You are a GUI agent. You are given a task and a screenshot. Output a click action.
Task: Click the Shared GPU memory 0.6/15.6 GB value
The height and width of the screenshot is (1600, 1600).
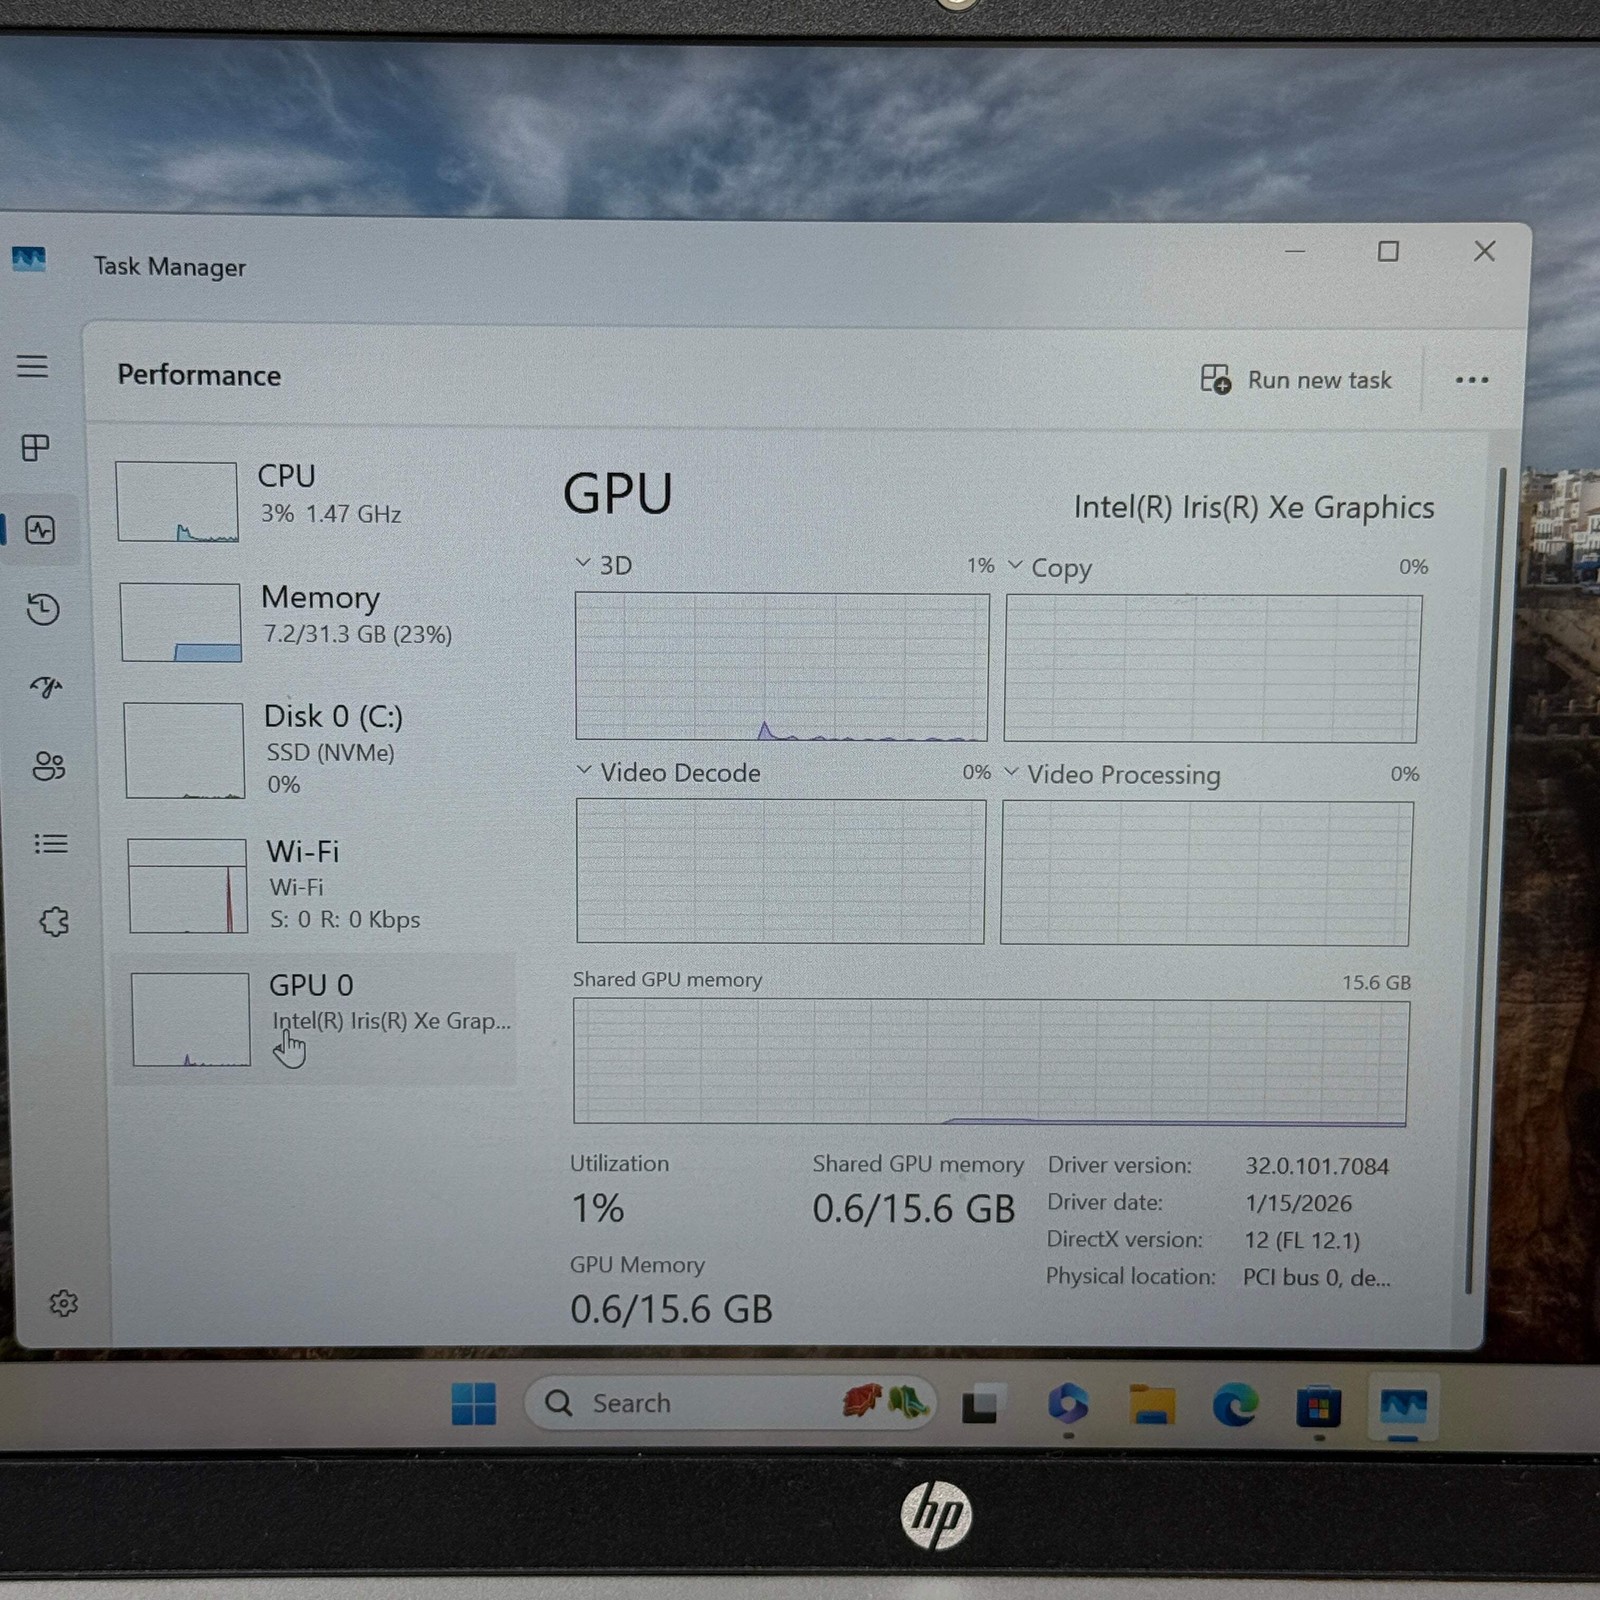(913, 1209)
